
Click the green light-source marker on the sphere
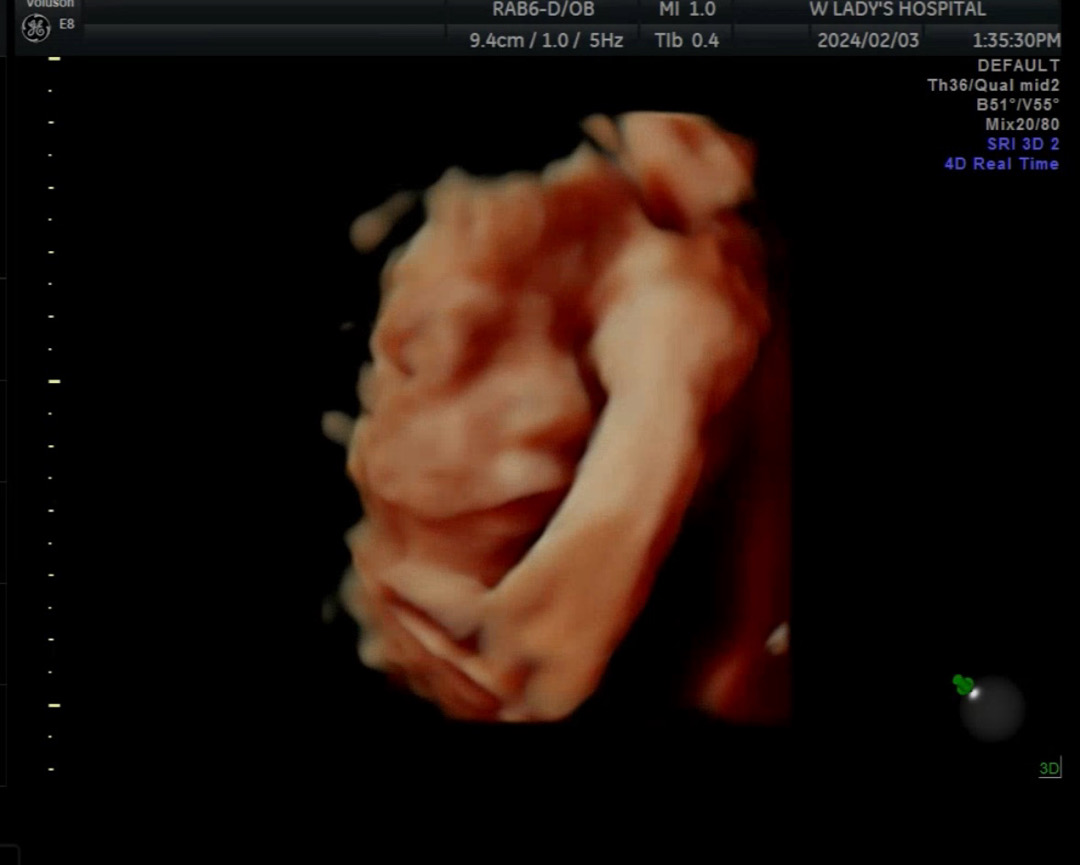[963, 685]
